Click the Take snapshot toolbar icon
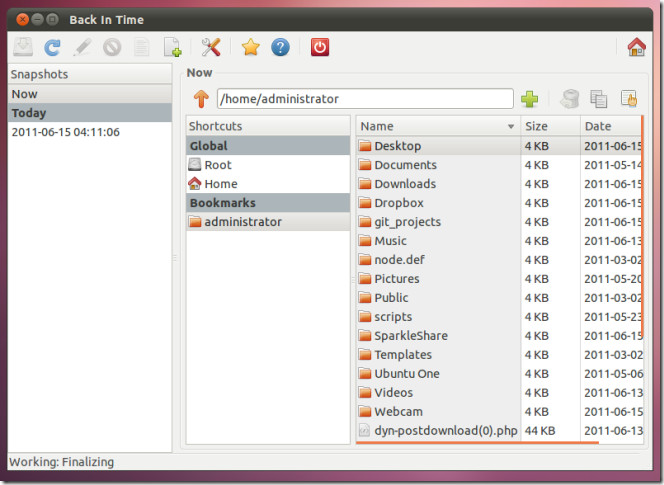 point(23,47)
